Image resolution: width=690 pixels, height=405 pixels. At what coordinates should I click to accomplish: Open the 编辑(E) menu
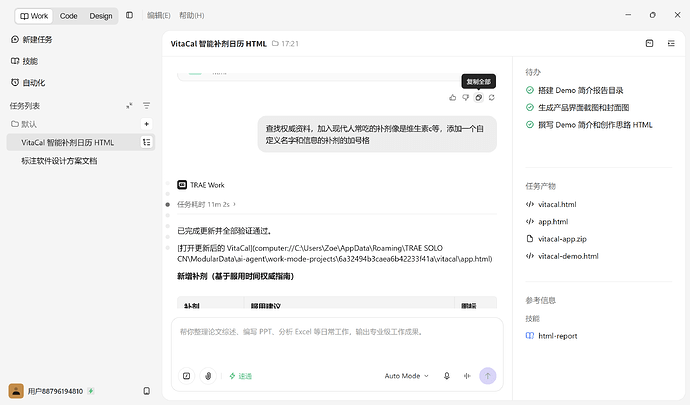(158, 15)
